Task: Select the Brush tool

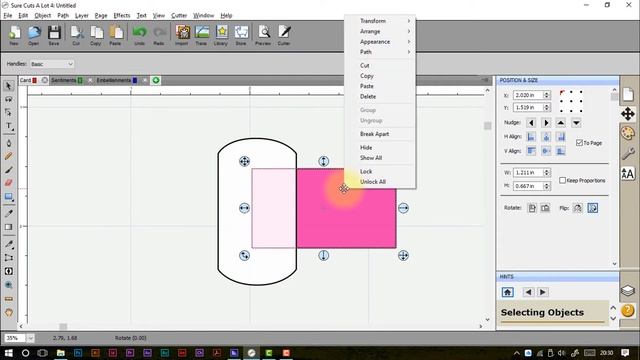Action: [x=9, y=169]
